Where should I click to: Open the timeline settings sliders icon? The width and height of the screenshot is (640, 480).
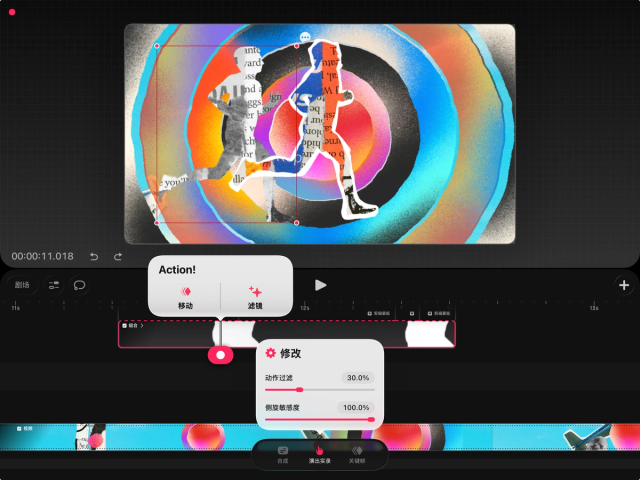point(54,285)
